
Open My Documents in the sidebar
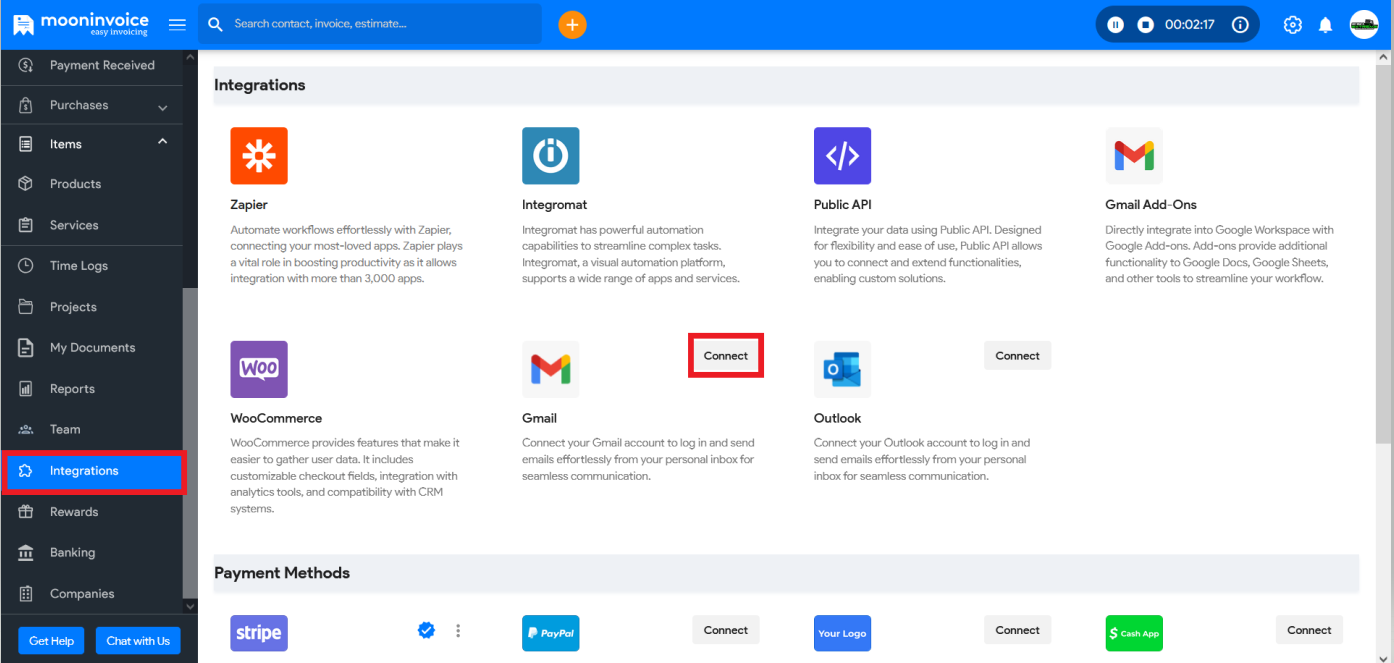point(91,348)
